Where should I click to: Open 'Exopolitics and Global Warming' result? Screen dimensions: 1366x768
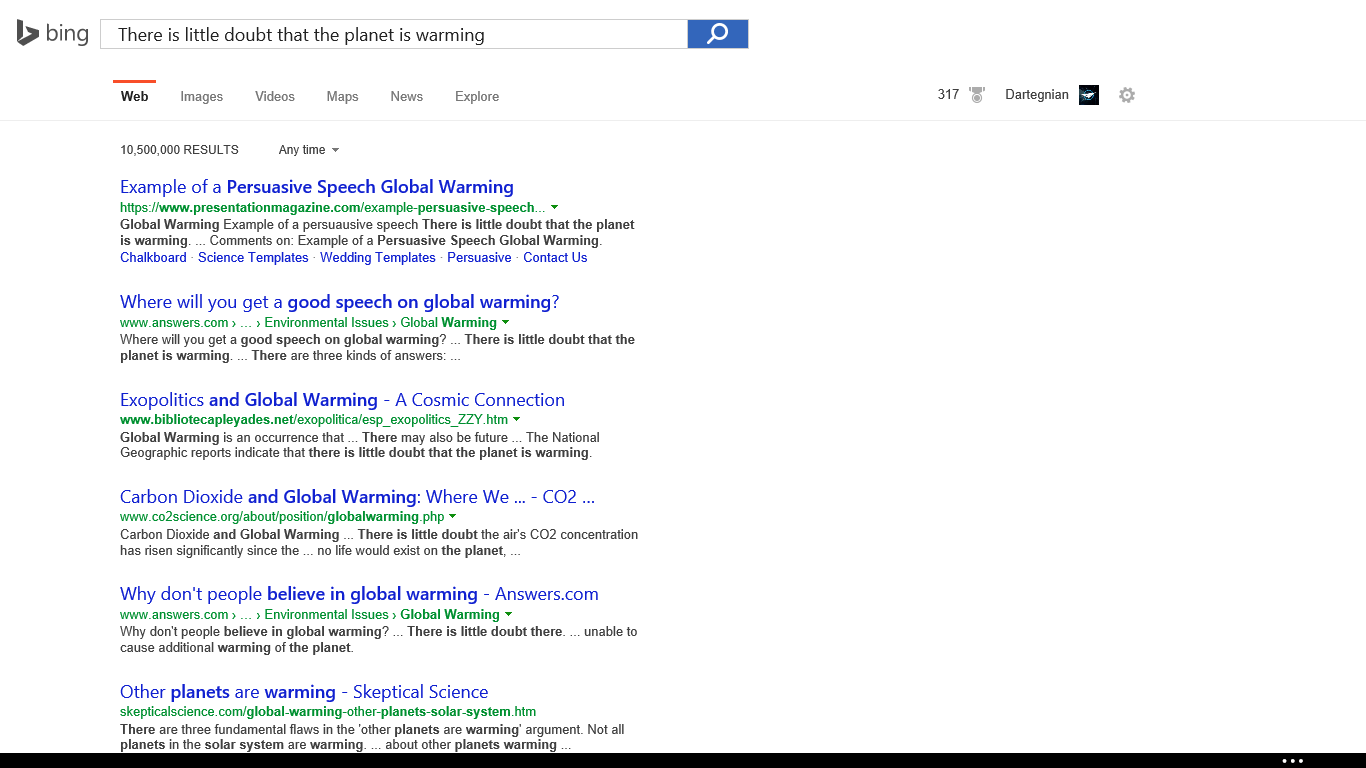342,400
